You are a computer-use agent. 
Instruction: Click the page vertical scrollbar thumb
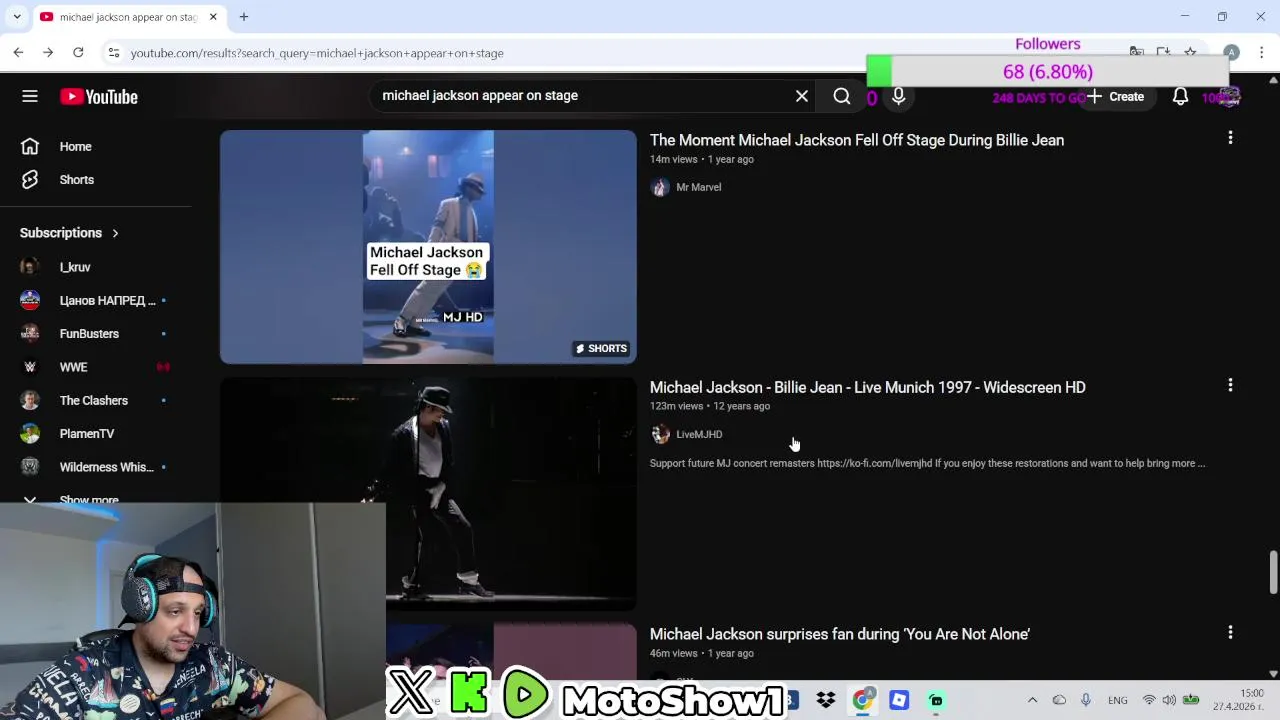coord(1273,571)
